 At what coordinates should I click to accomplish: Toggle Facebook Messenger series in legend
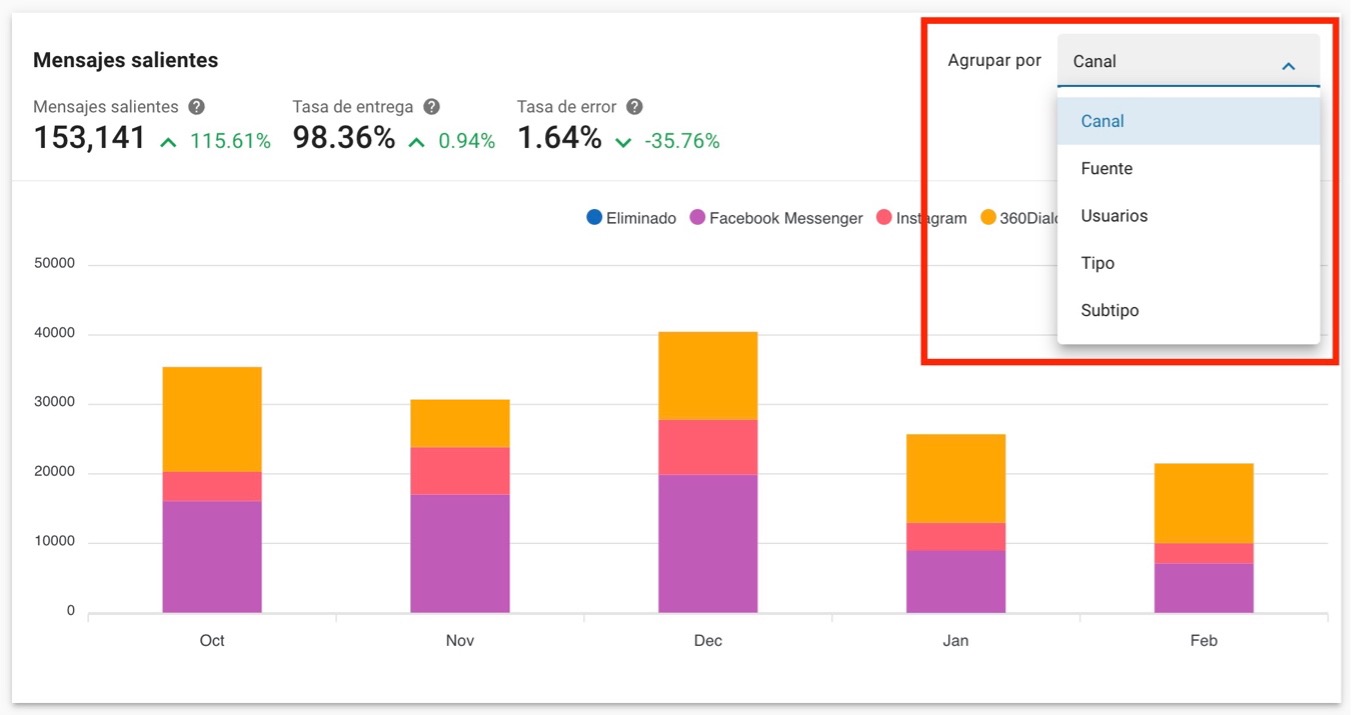pyautogui.click(x=776, y=218)
